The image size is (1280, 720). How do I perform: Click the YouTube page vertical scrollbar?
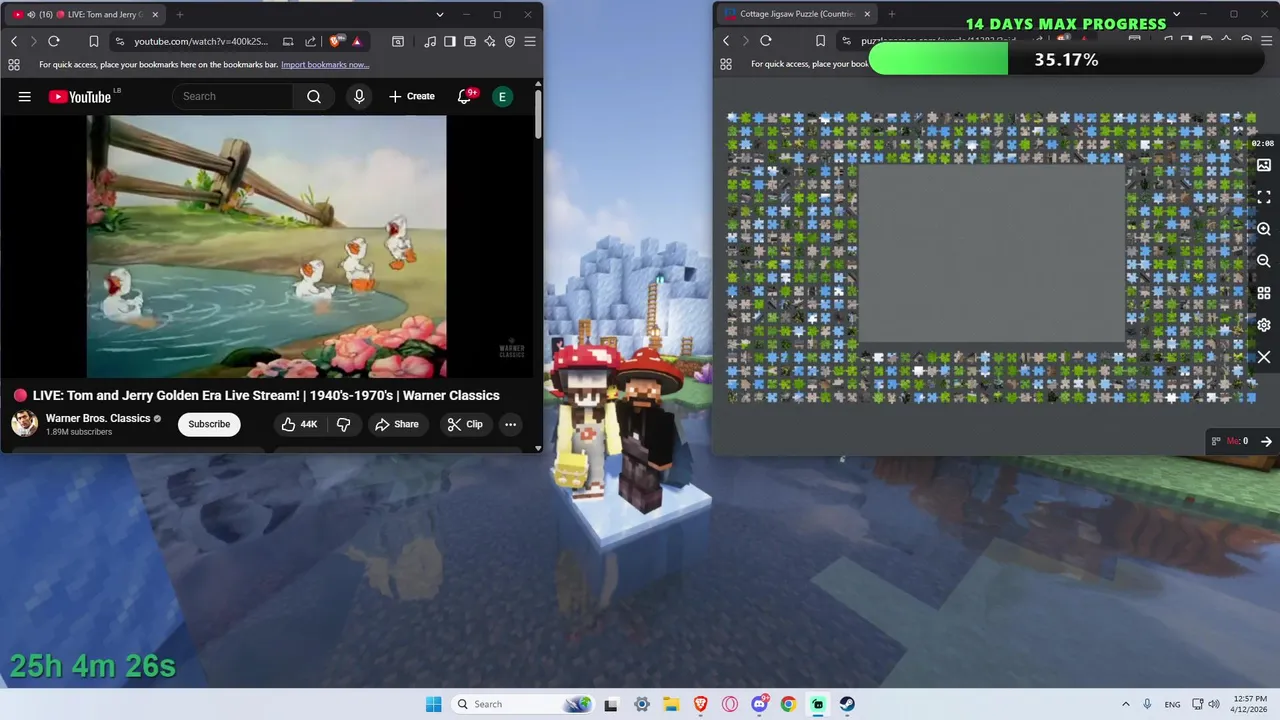pos(537,113)
